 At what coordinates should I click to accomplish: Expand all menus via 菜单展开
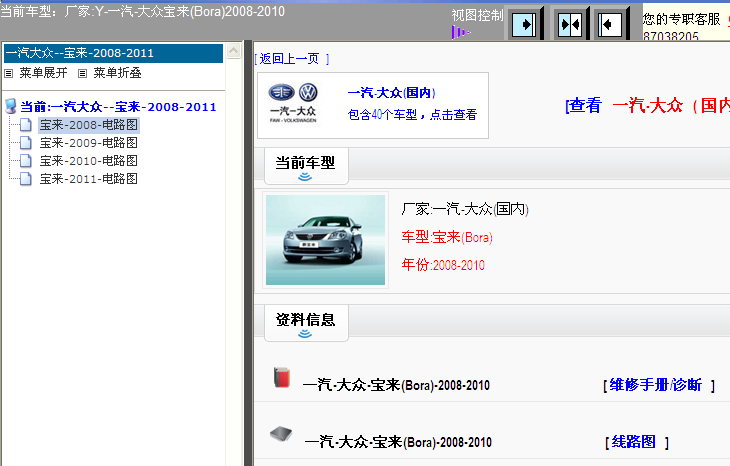pyautogui.click(x=43, y=73)
